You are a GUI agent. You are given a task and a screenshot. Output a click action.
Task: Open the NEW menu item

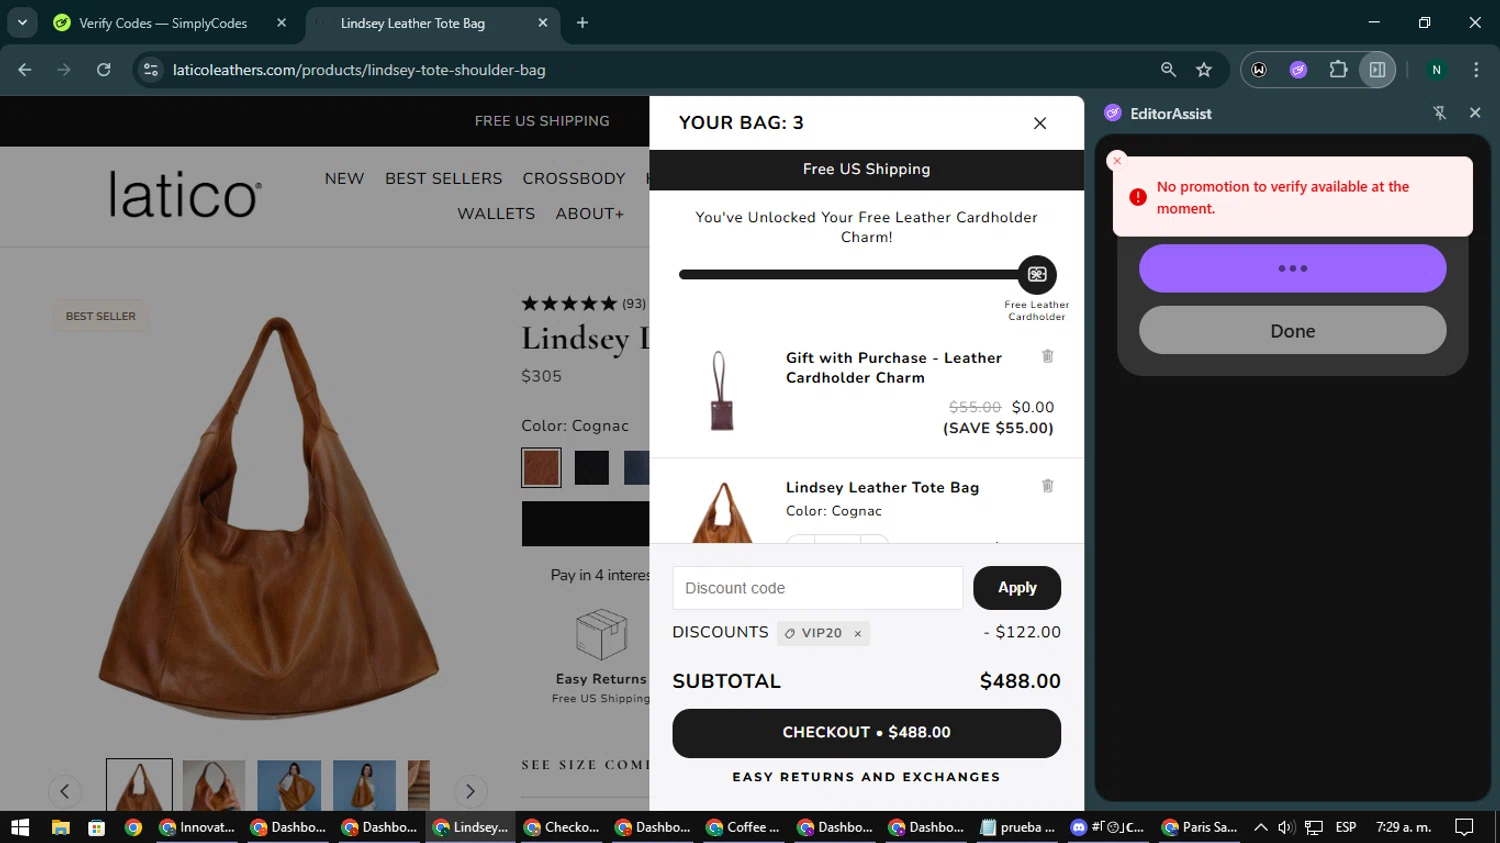point(344,179)
